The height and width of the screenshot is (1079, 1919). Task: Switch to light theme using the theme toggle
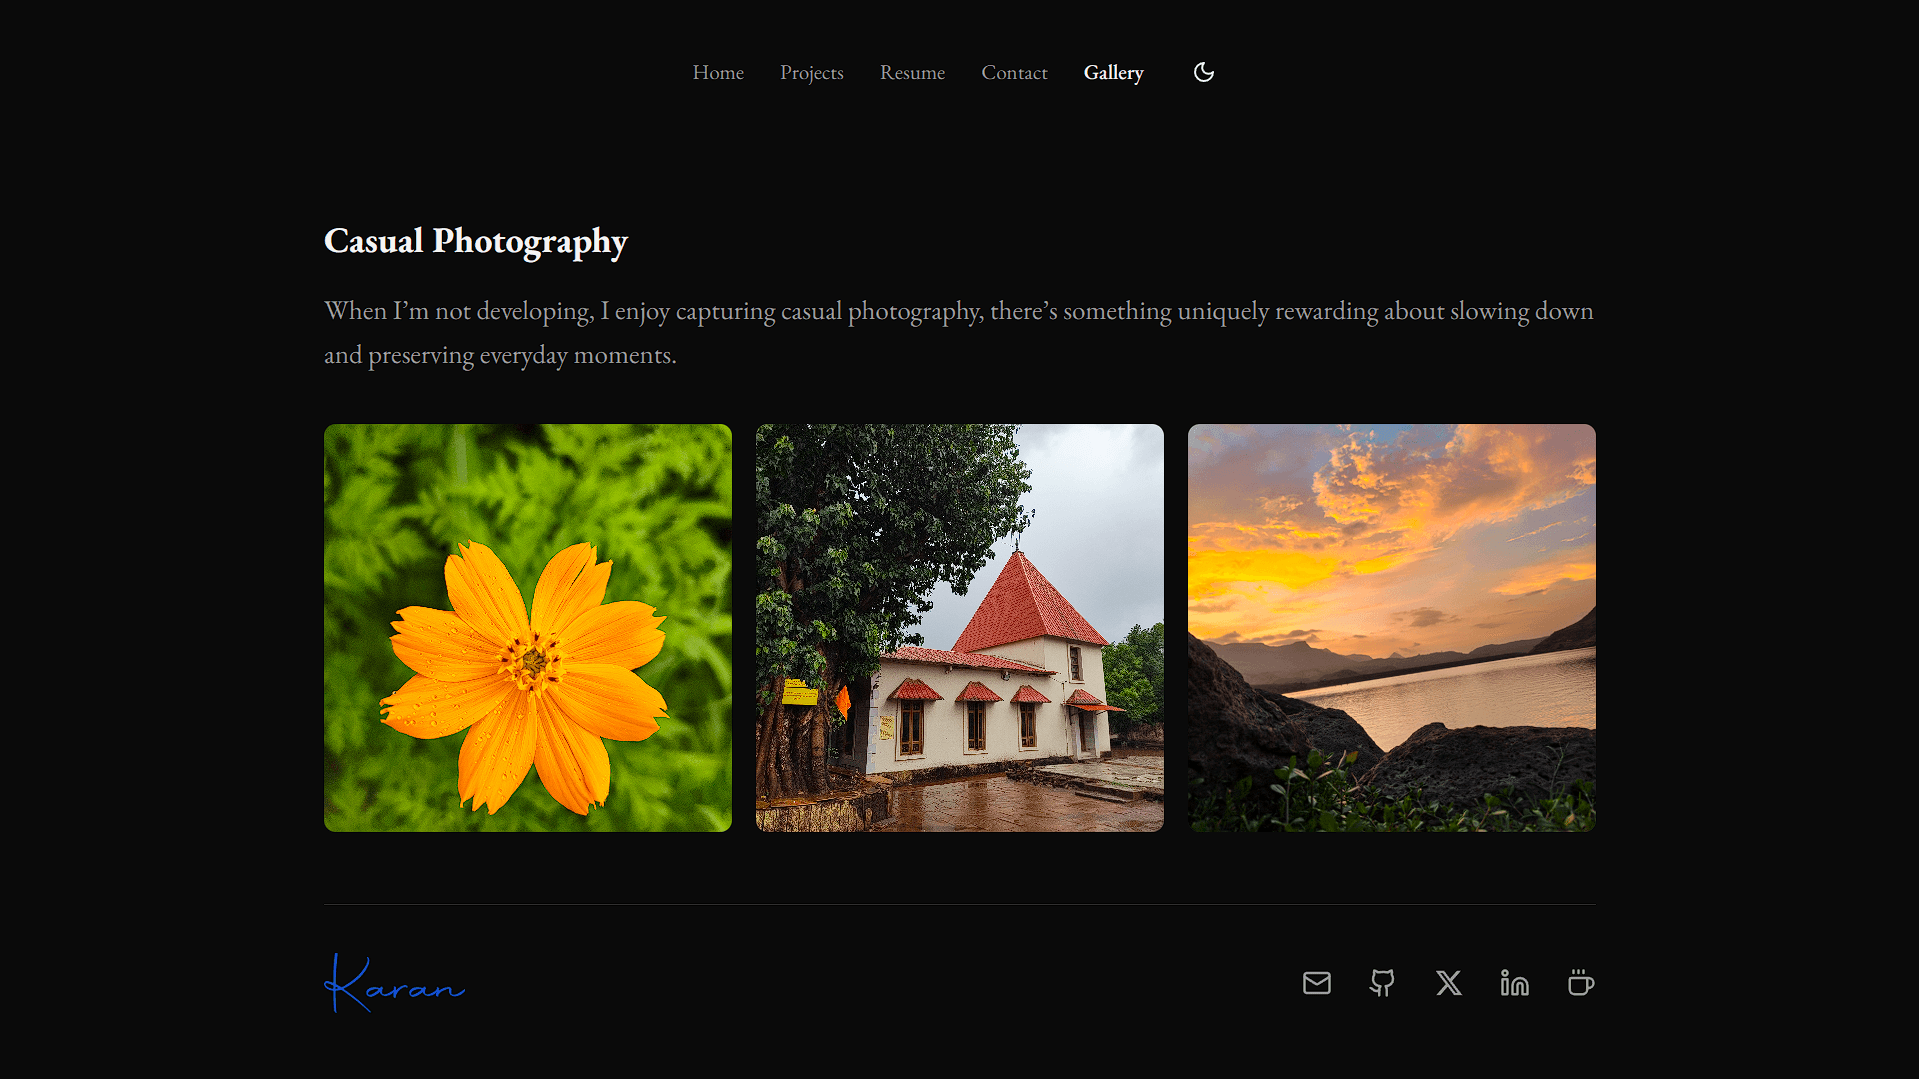(1202, 72)
